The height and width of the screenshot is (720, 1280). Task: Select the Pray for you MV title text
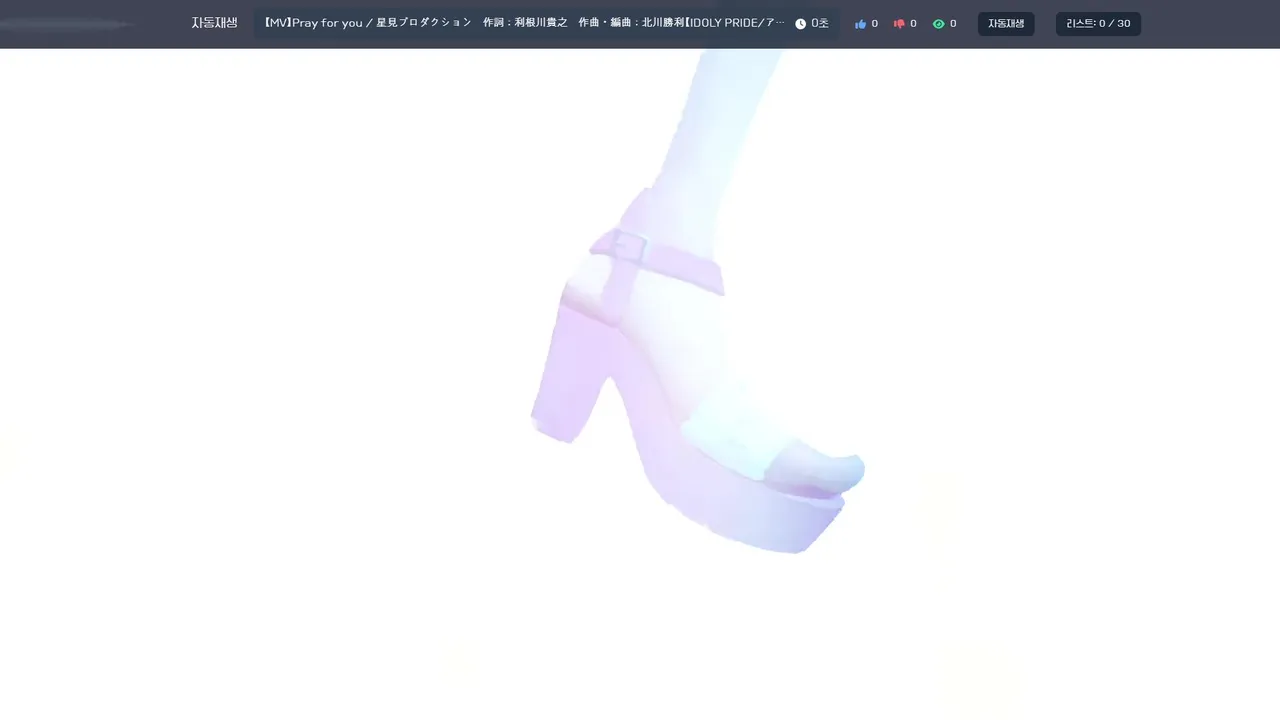coord(524,23)
